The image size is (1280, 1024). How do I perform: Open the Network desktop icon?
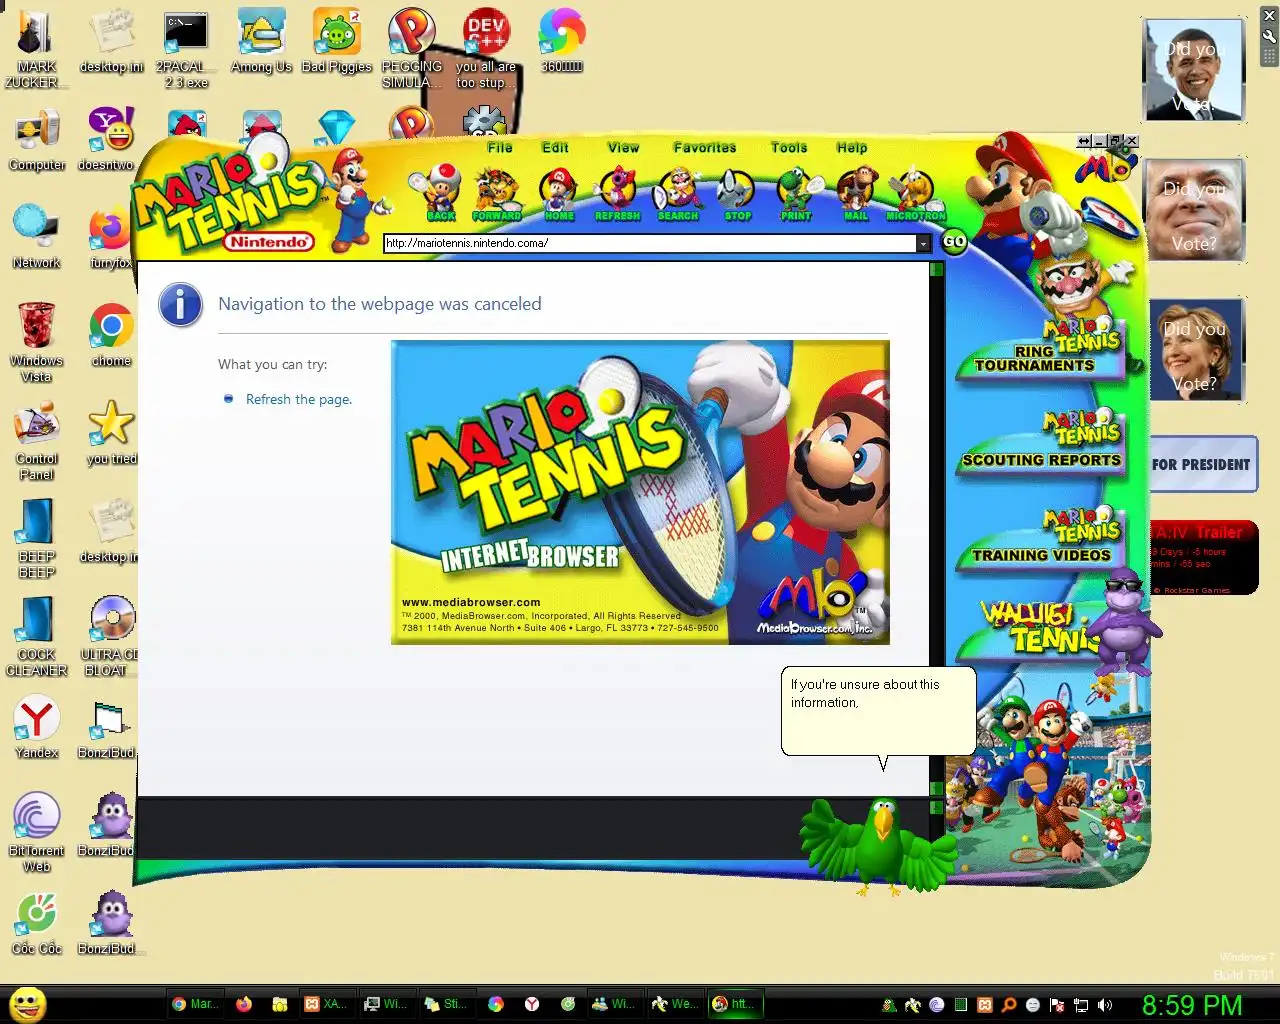click(x=37, y=238)
